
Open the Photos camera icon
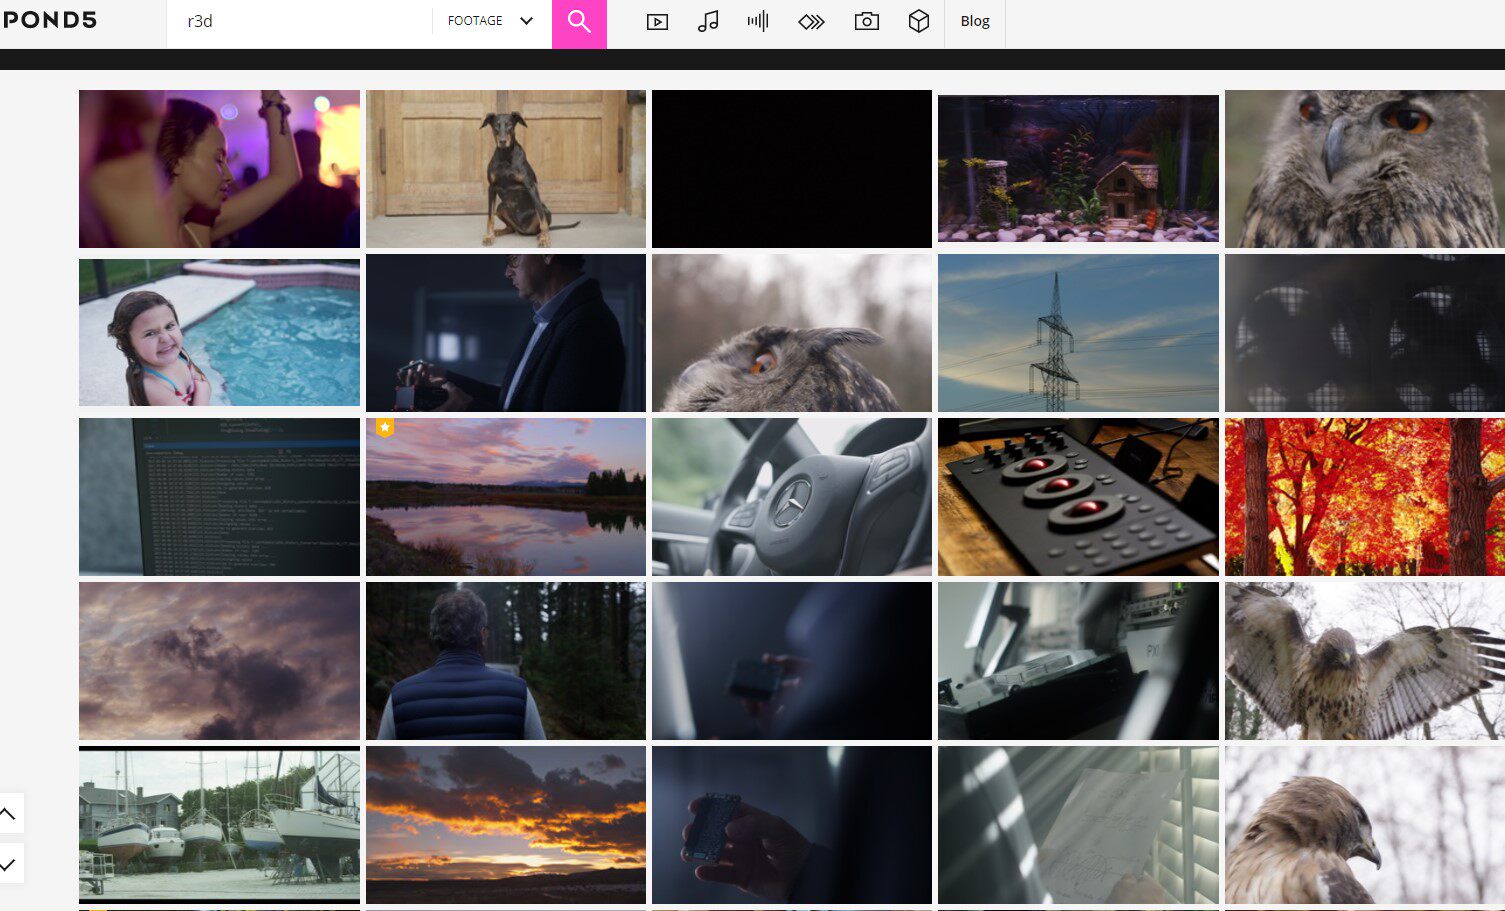click(x=866, y=20)
